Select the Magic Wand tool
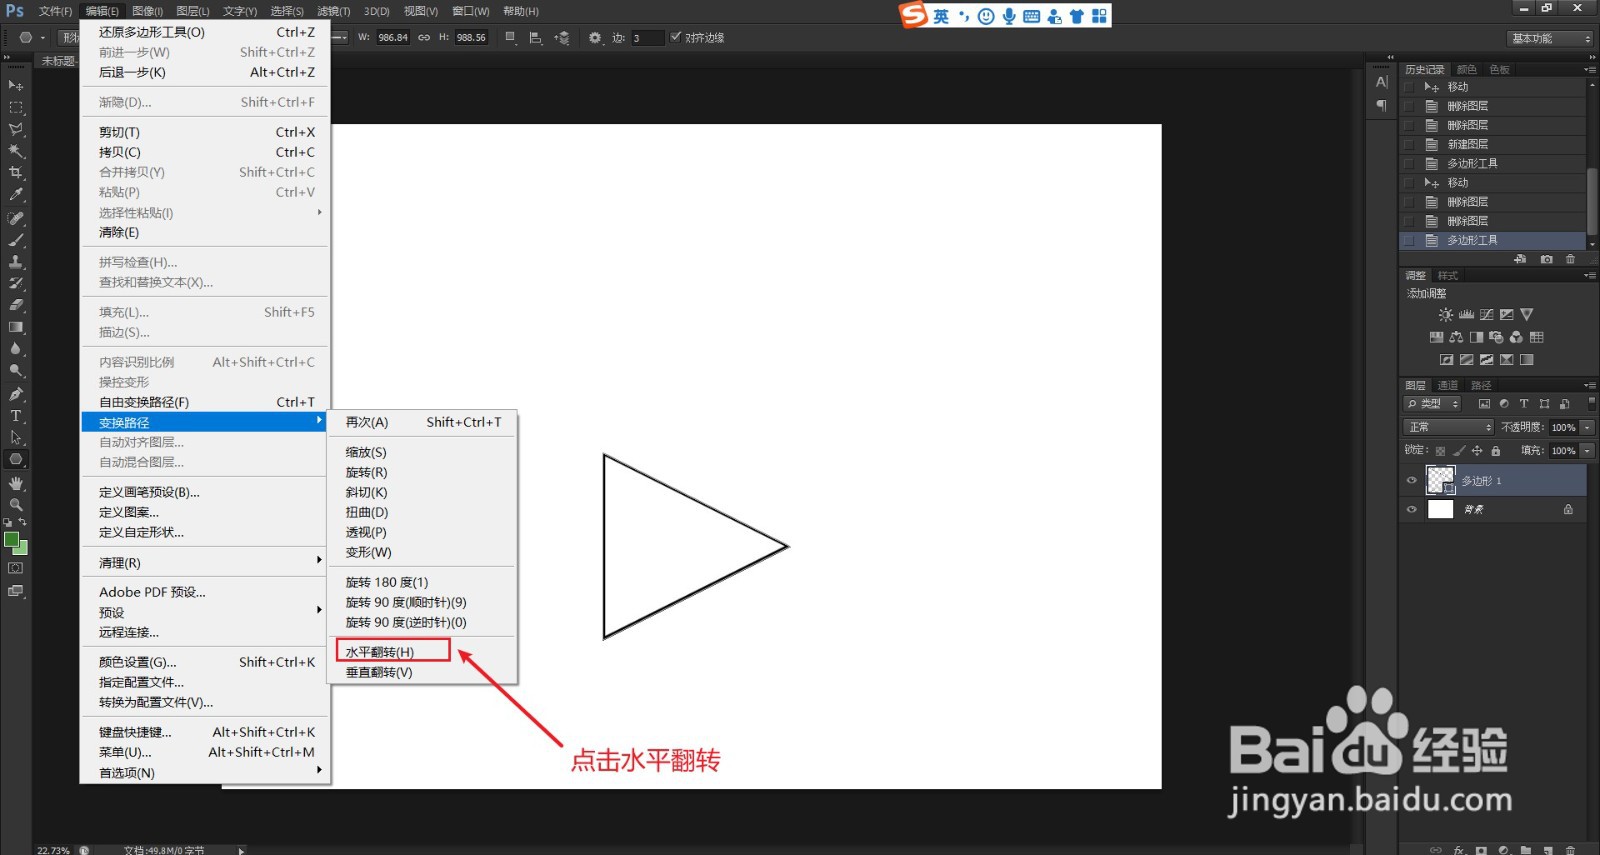 pyautogui.click(x=16, y=151)
